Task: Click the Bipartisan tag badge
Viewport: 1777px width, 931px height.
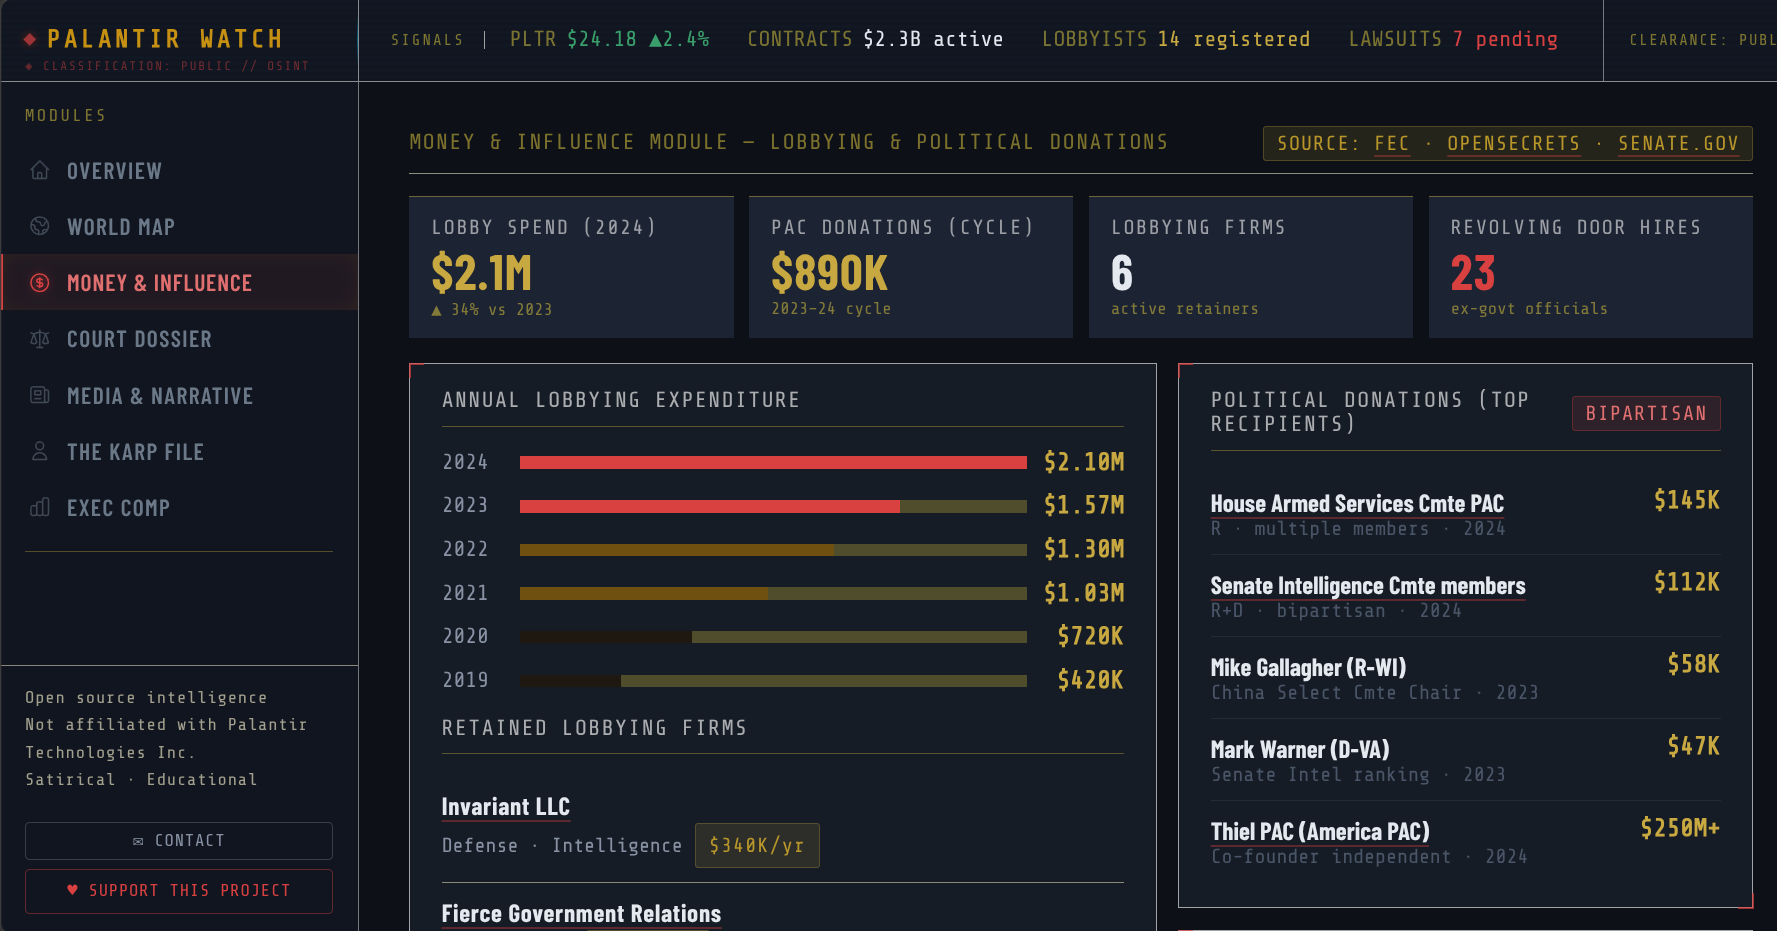Action: (x=1645, y=414)
